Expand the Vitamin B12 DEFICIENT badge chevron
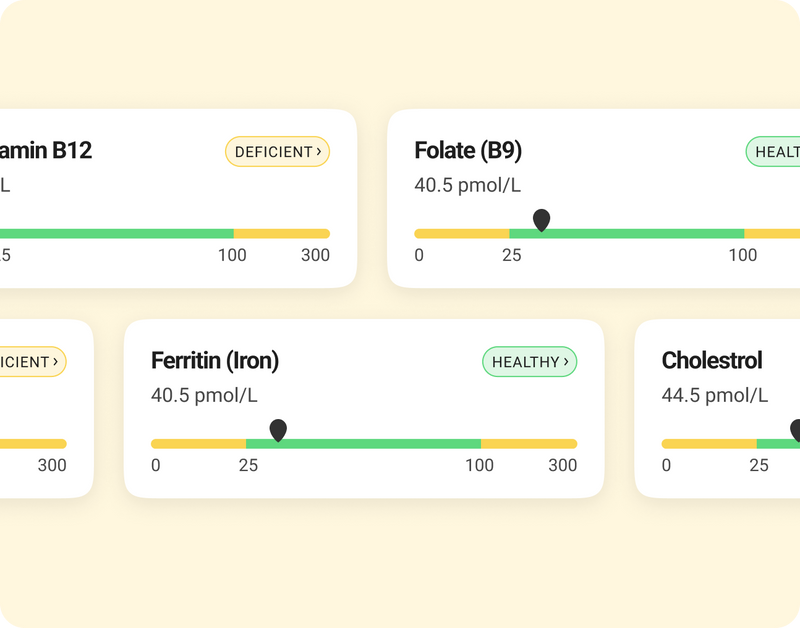Viewport: 800px width, 628px height. click(x=319, y=152)
